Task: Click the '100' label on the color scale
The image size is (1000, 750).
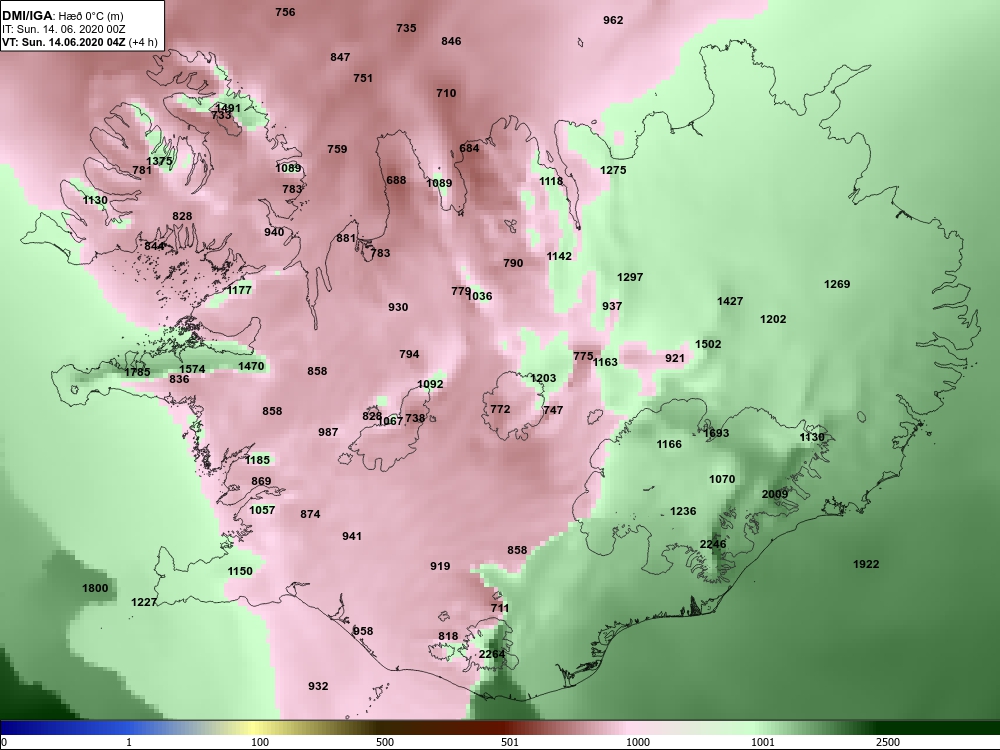Action: [260, 742]
